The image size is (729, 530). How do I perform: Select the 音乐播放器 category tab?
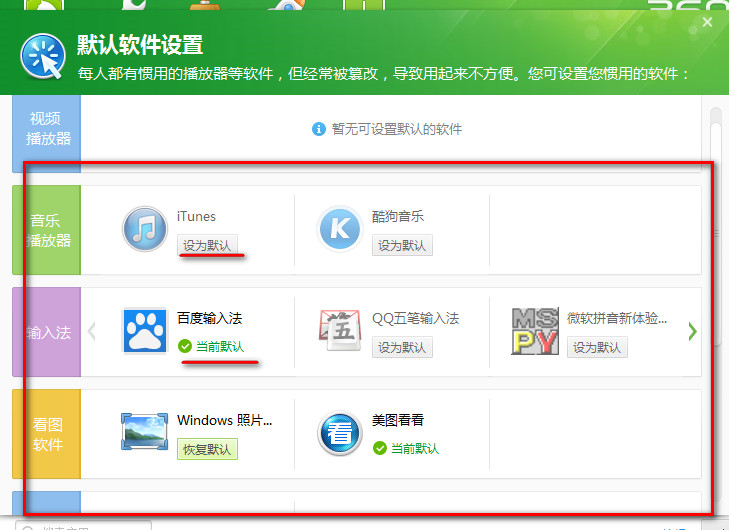tap(46, 230)
